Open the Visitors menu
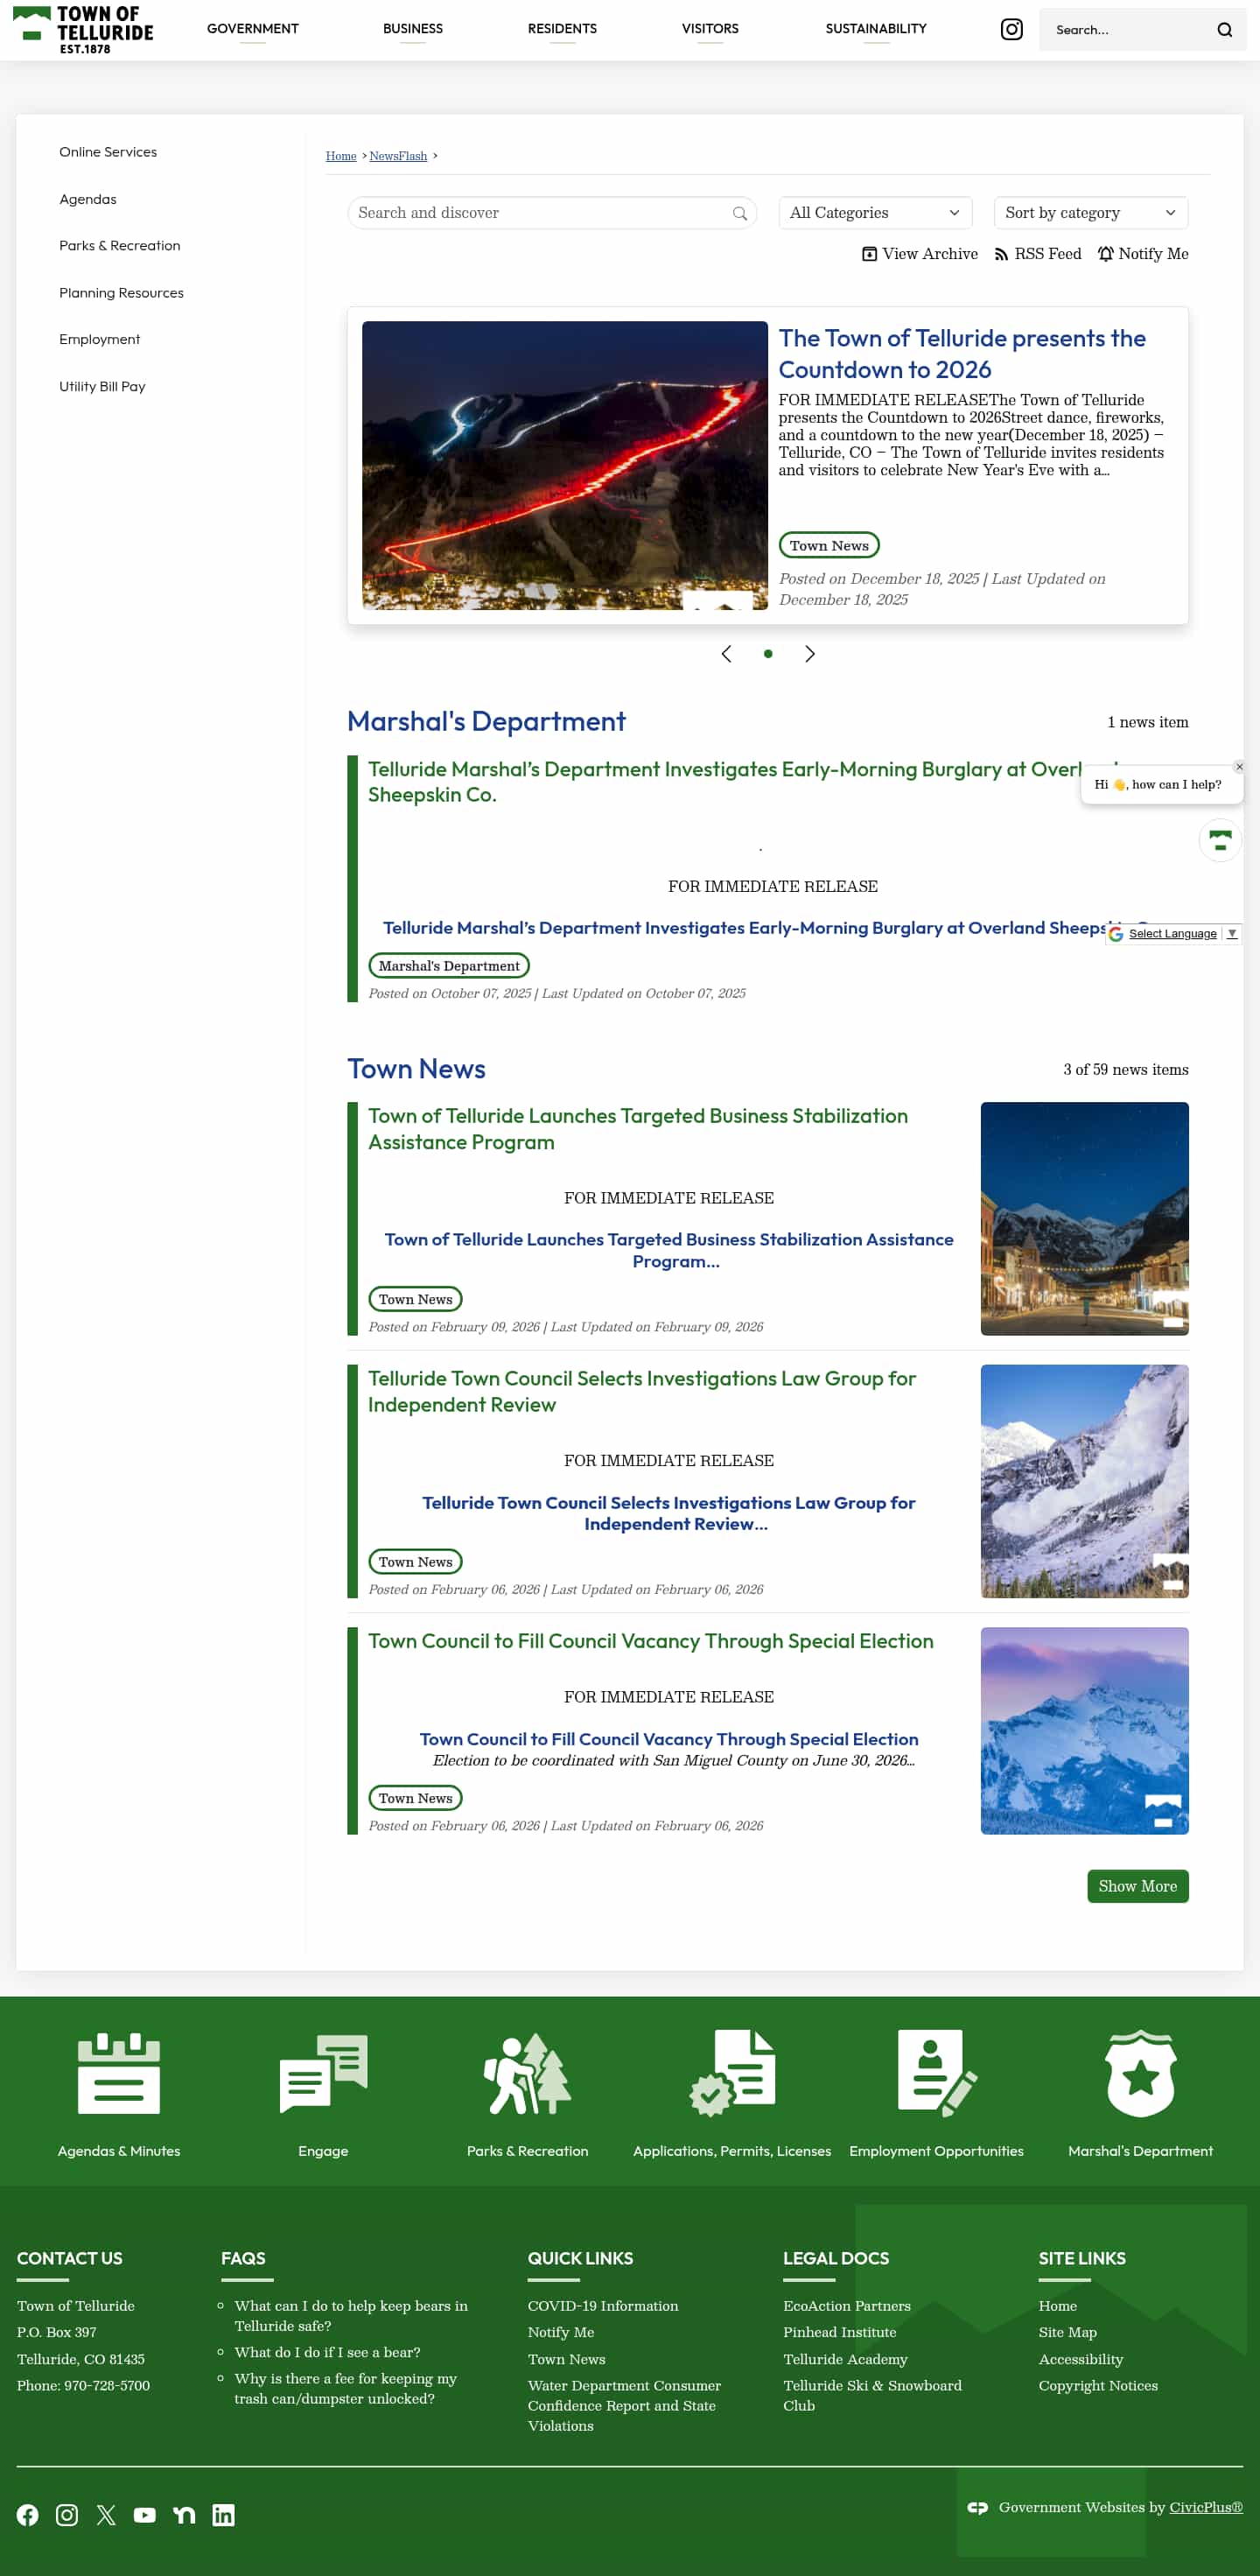 710,29
